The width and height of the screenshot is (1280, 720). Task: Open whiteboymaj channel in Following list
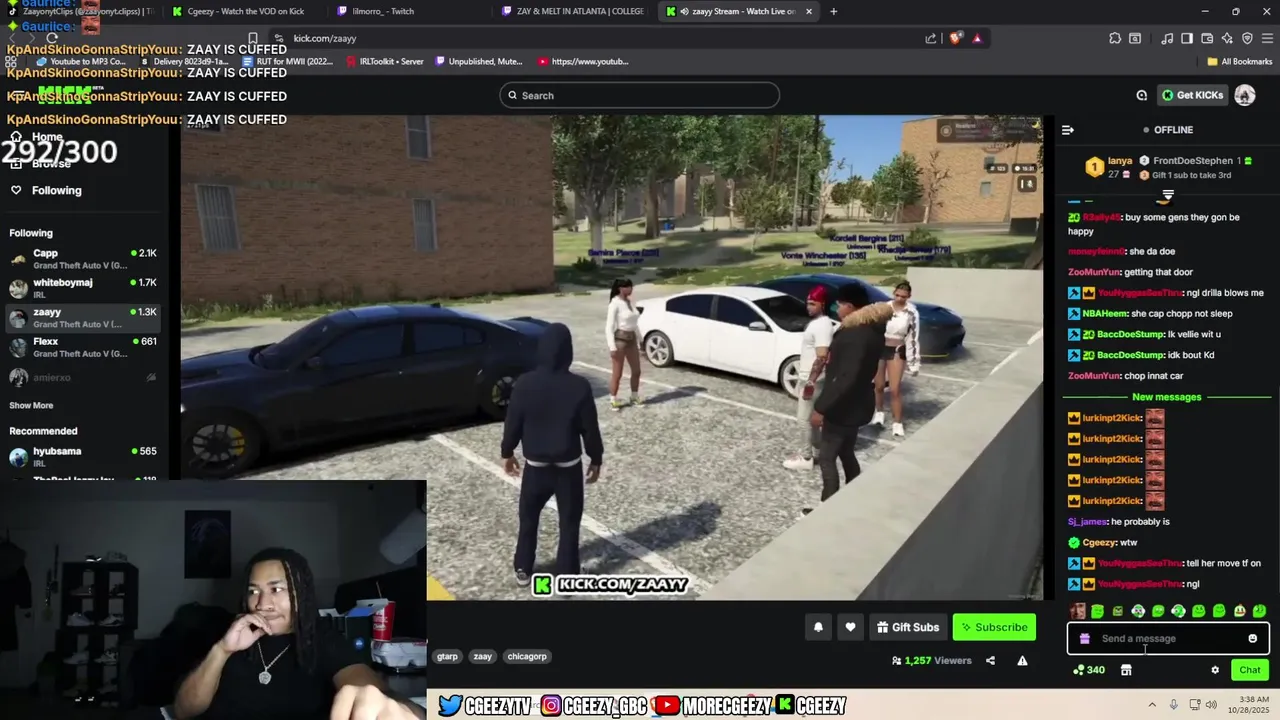pos(83,288)
